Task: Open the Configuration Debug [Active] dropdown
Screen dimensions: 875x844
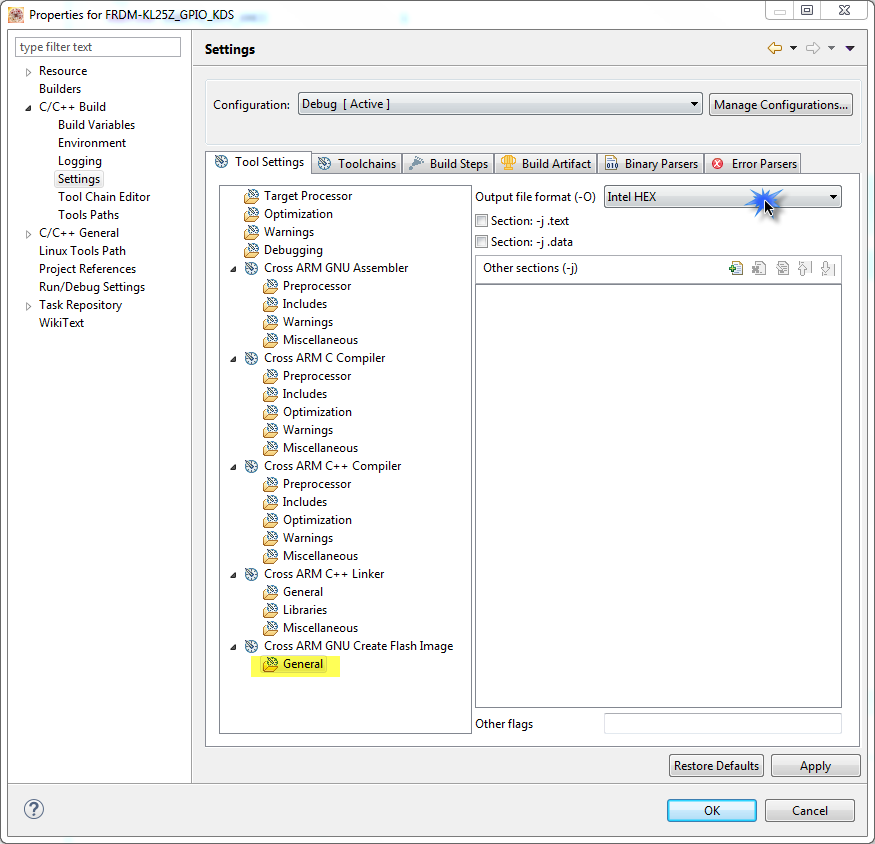Action: [x=500, y=104]
